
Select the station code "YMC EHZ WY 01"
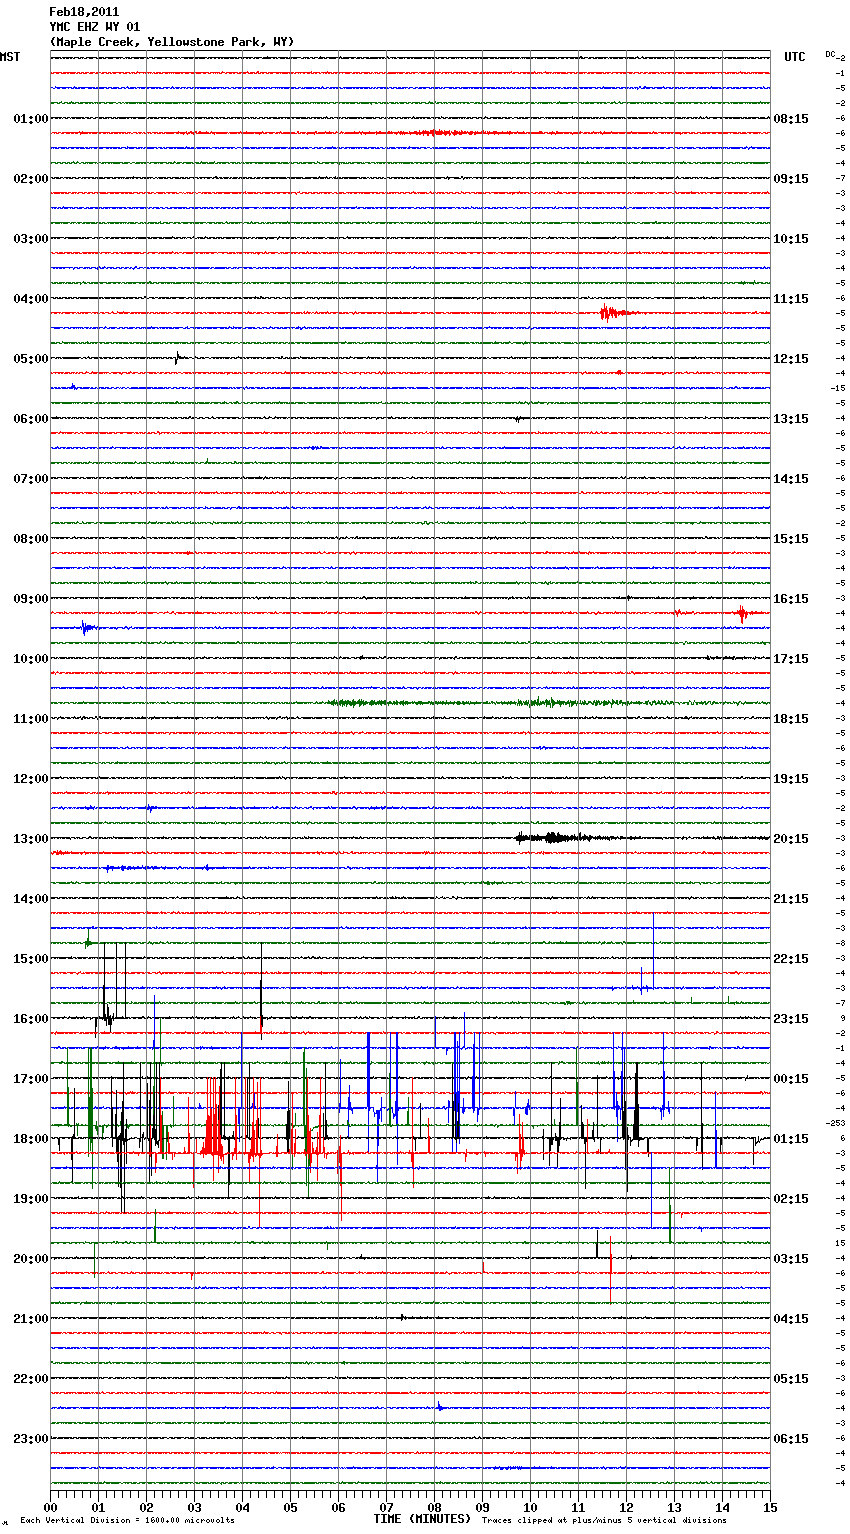[95, 27]
